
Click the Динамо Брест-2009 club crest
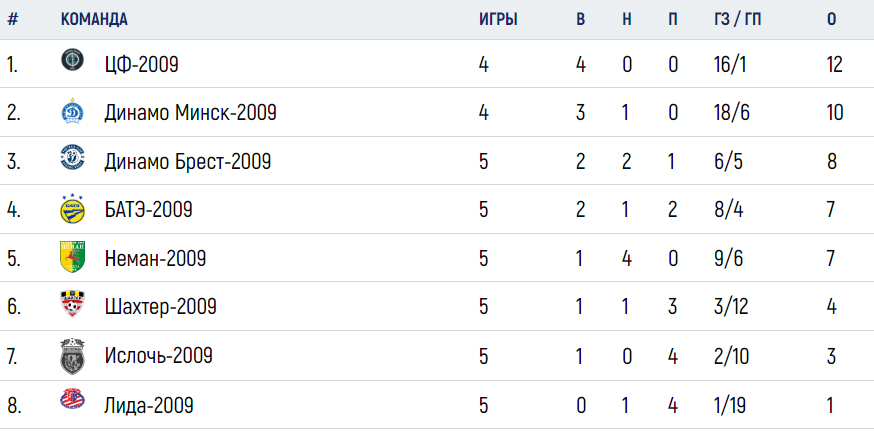[x=72, y=157]
